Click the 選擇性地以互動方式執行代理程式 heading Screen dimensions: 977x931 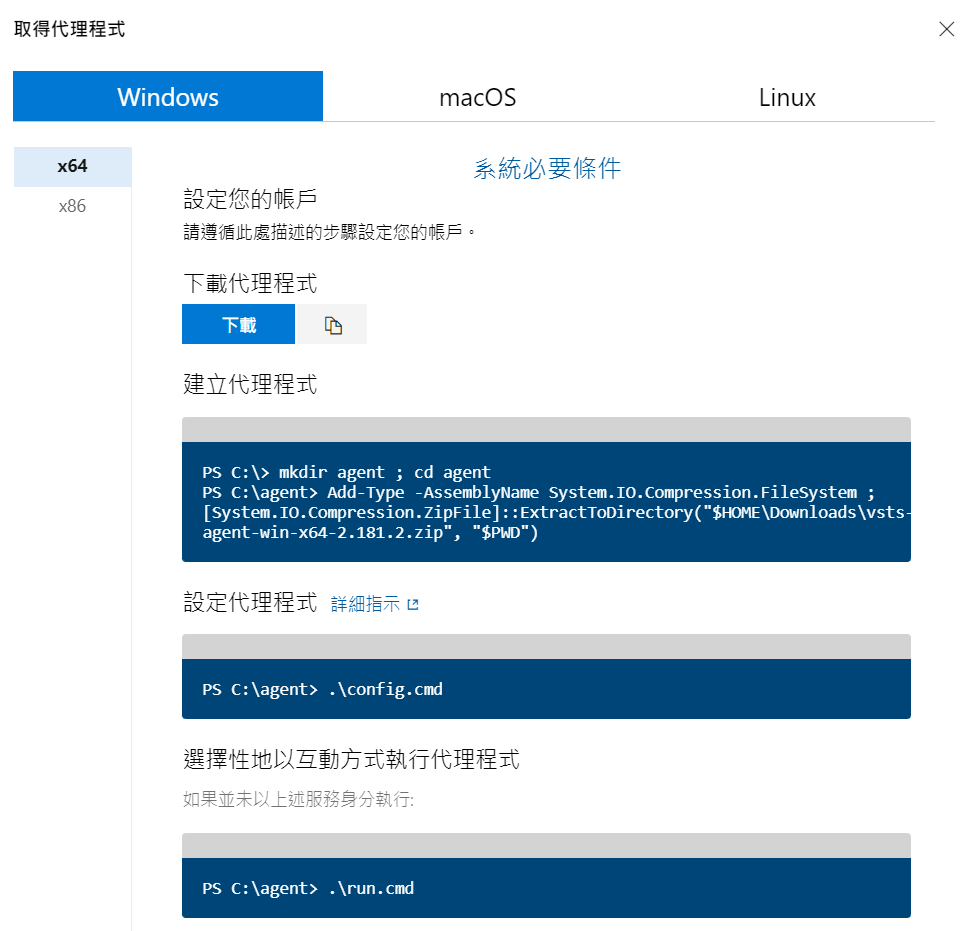coord(351,759)
